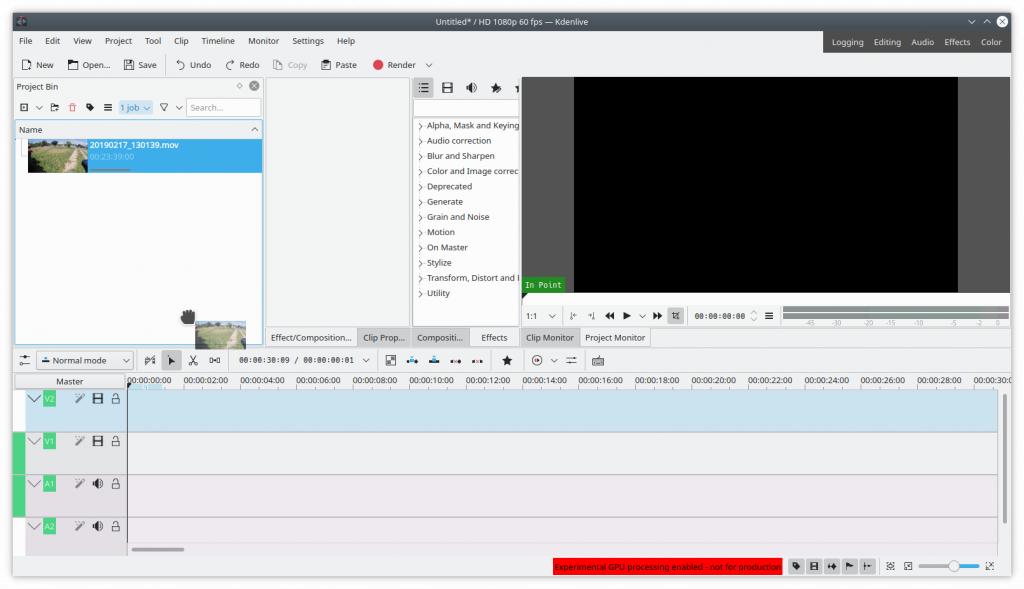Select the Razor (scissors) tool
The width and height of the screenshot is (1024, 589).
click(x=193, y=360)
